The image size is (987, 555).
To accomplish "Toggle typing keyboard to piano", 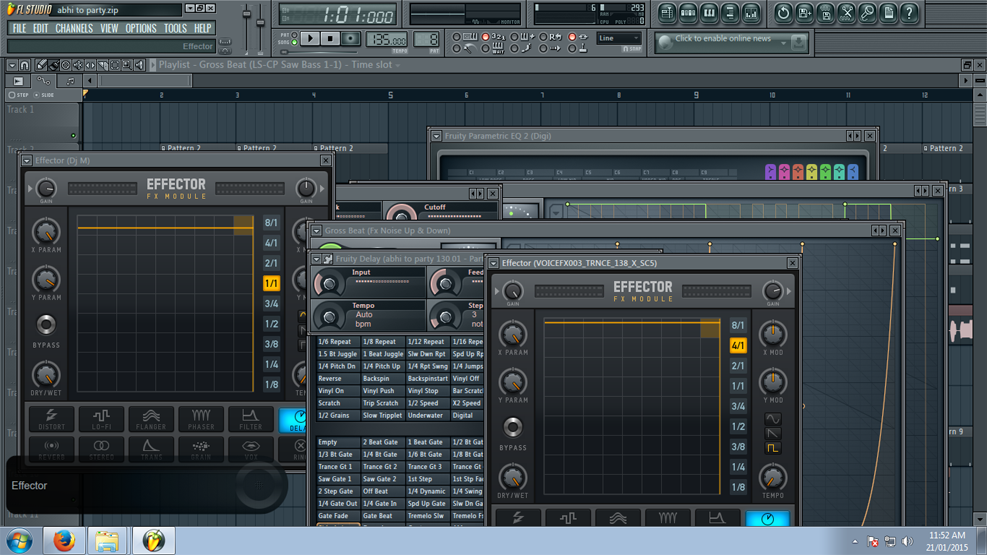I will click(456, 37).
